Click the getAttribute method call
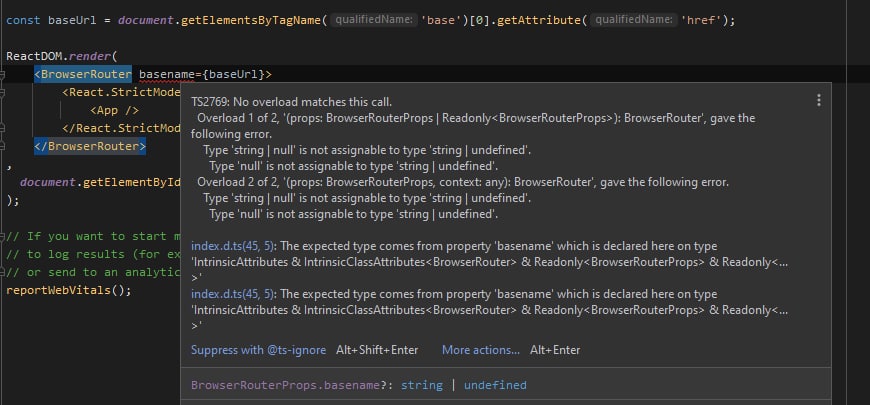Viewport: 870px width, 405px height. point(538,21)
